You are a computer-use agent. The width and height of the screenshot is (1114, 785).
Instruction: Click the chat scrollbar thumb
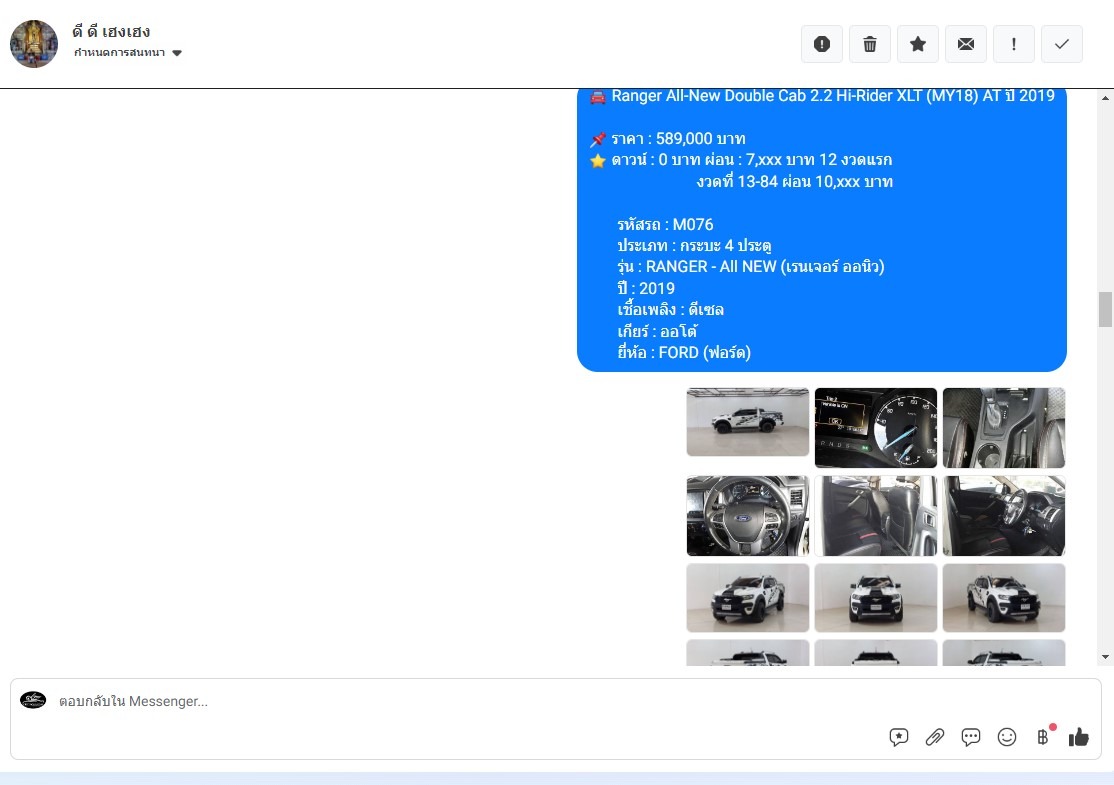click(x=1105, y=309)
